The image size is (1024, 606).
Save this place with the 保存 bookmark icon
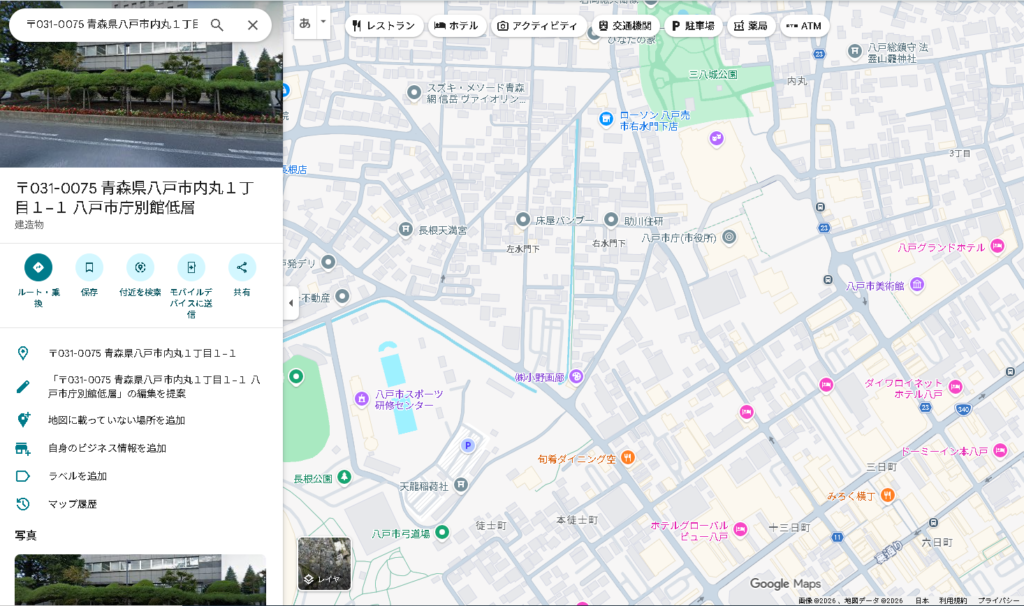pyautogui.click(x=89, y=268)
